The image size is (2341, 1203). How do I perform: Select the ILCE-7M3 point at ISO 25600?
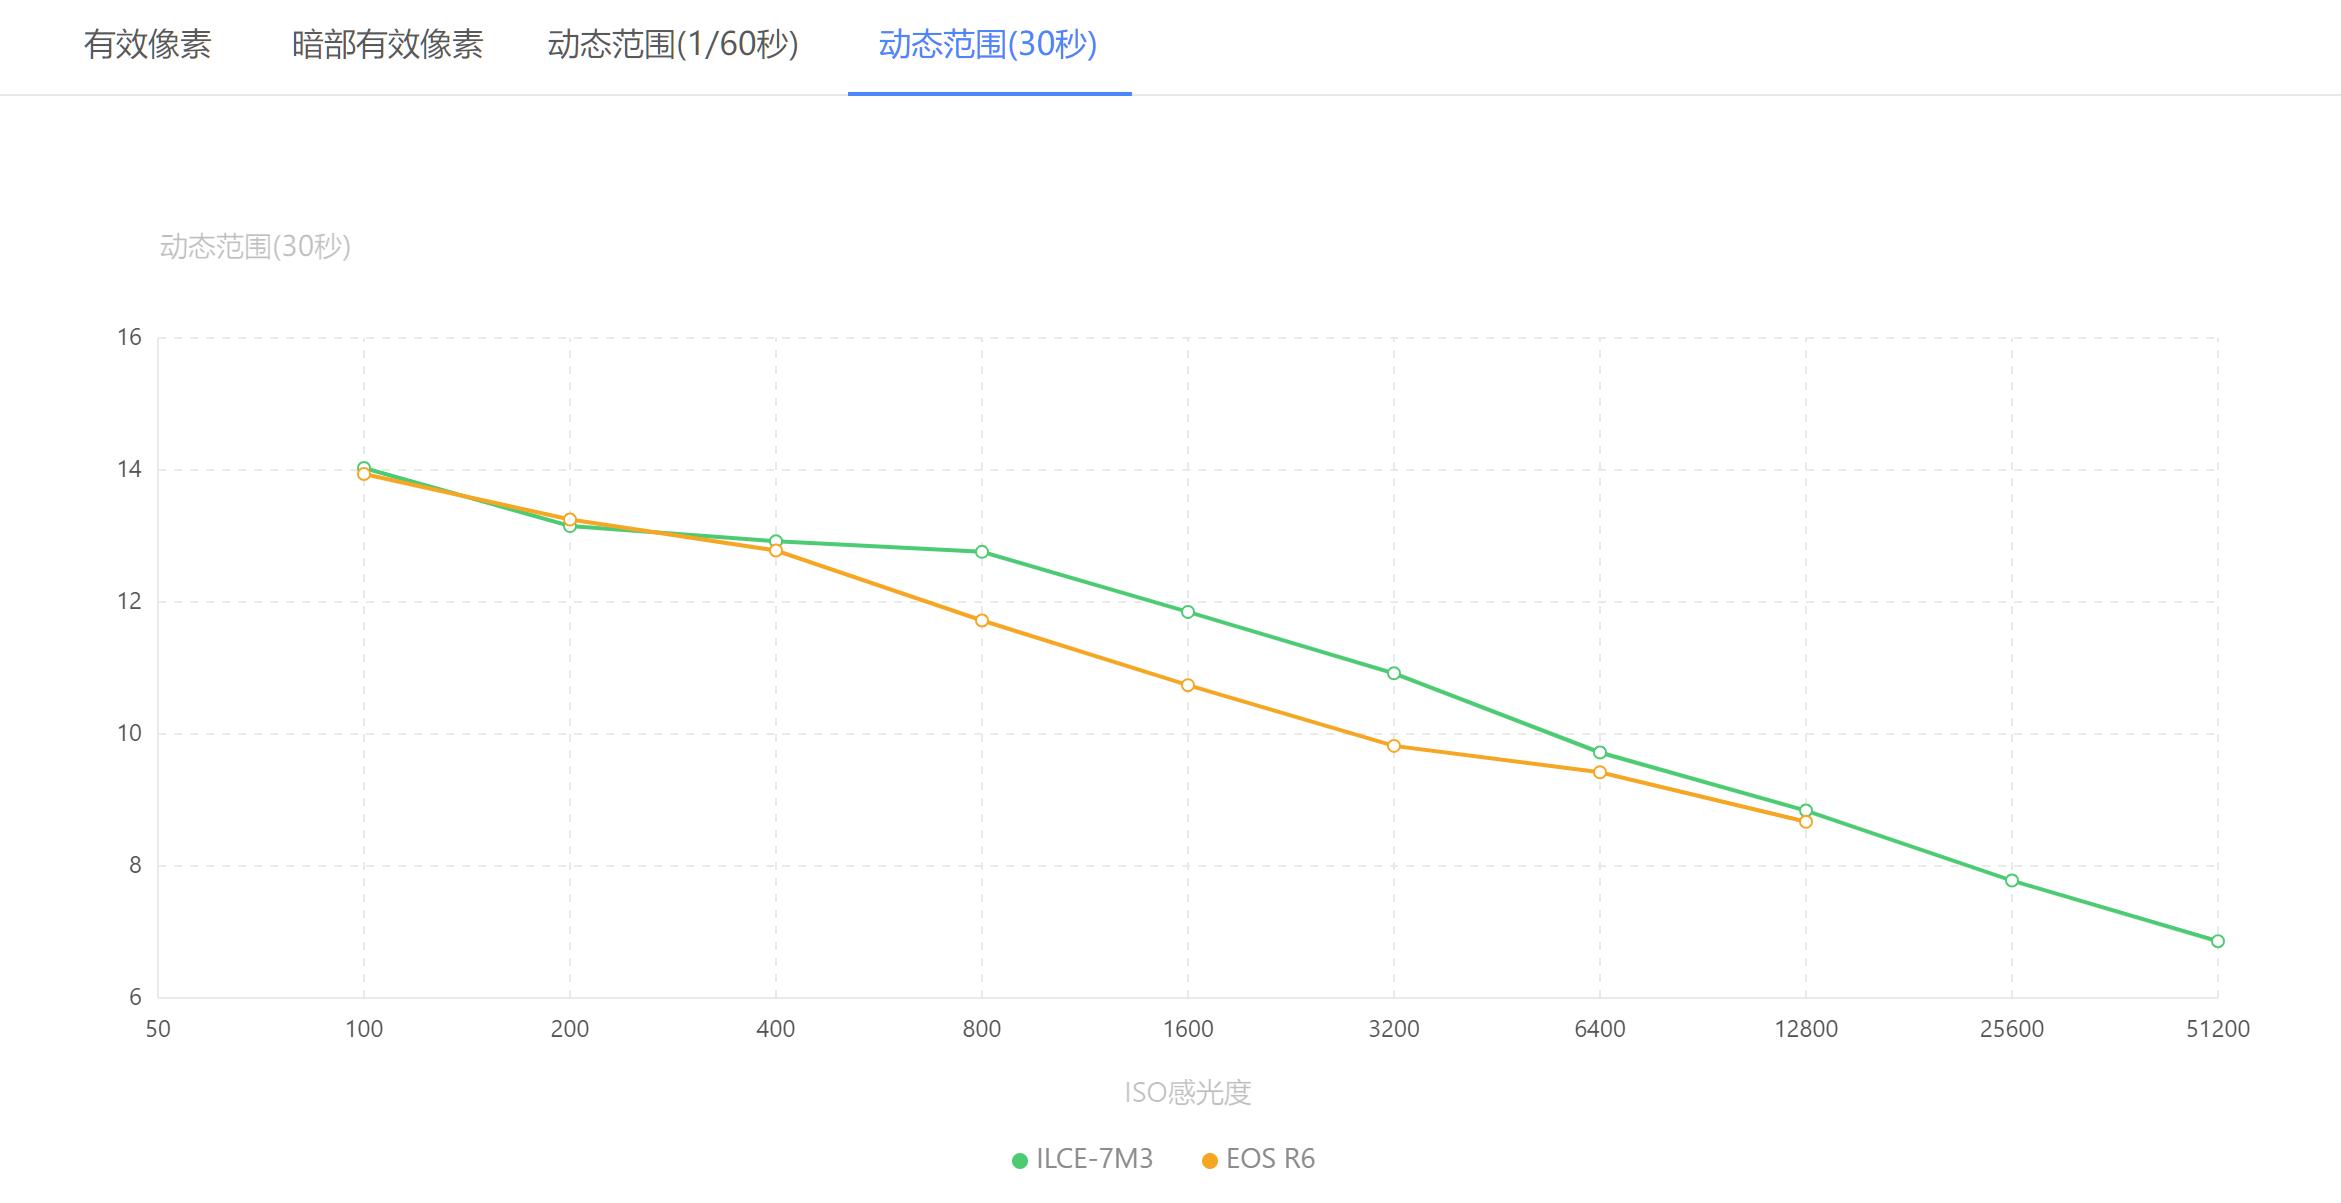tap(2011, 881)
